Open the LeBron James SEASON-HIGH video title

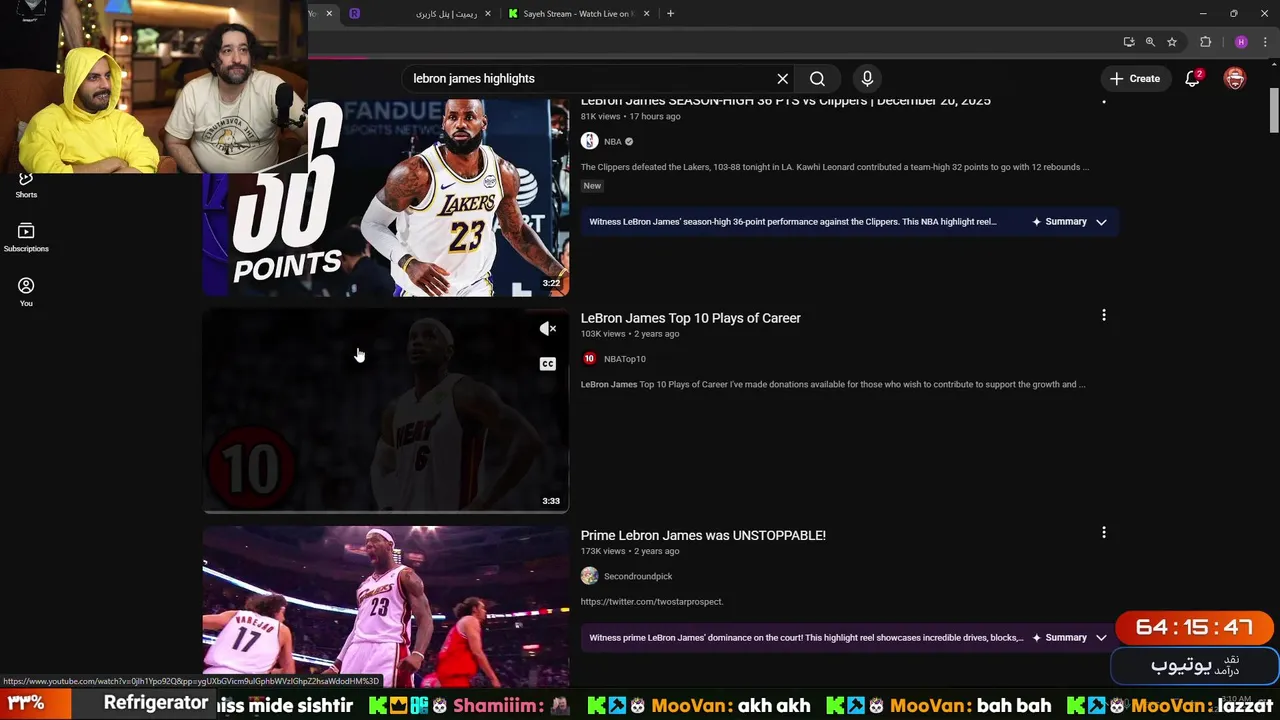[786, 101]
